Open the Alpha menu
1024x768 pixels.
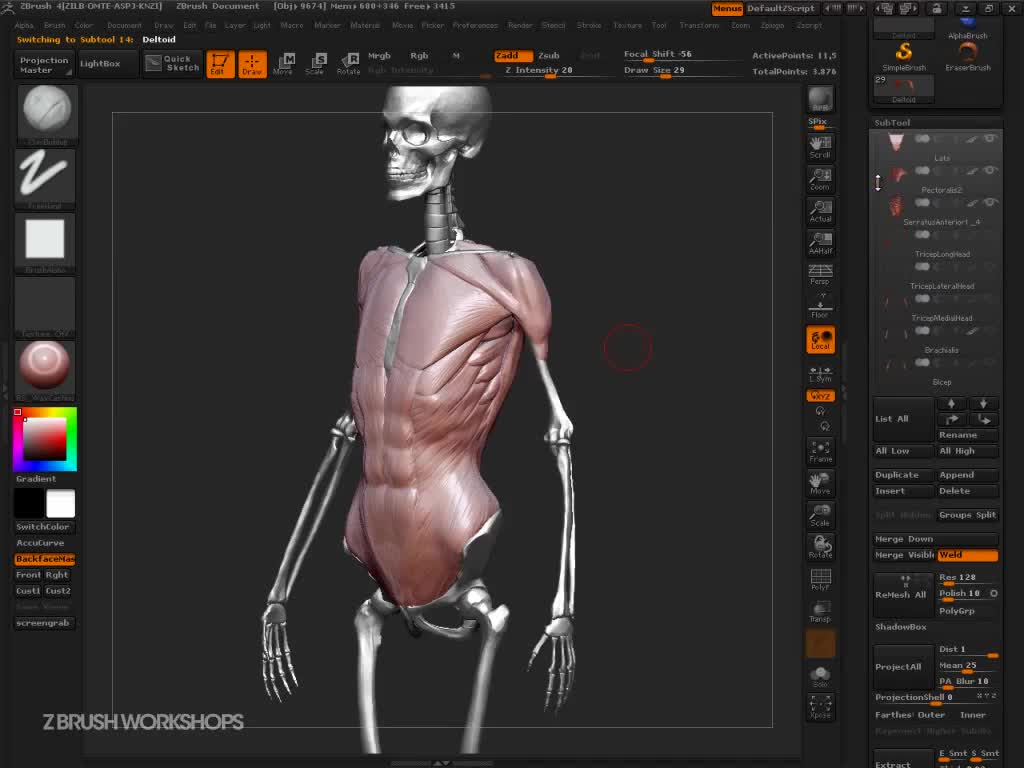click(24, 25)
